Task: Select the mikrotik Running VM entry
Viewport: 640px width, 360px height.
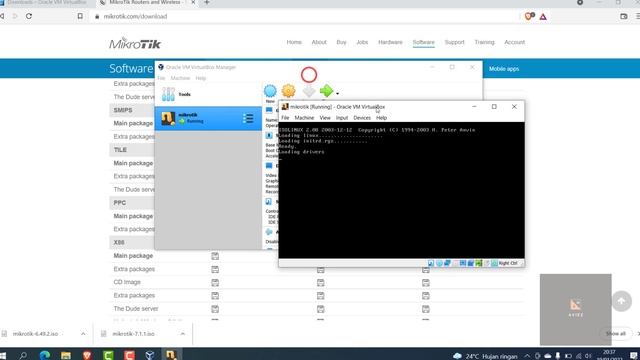Action: coord(208,118)
